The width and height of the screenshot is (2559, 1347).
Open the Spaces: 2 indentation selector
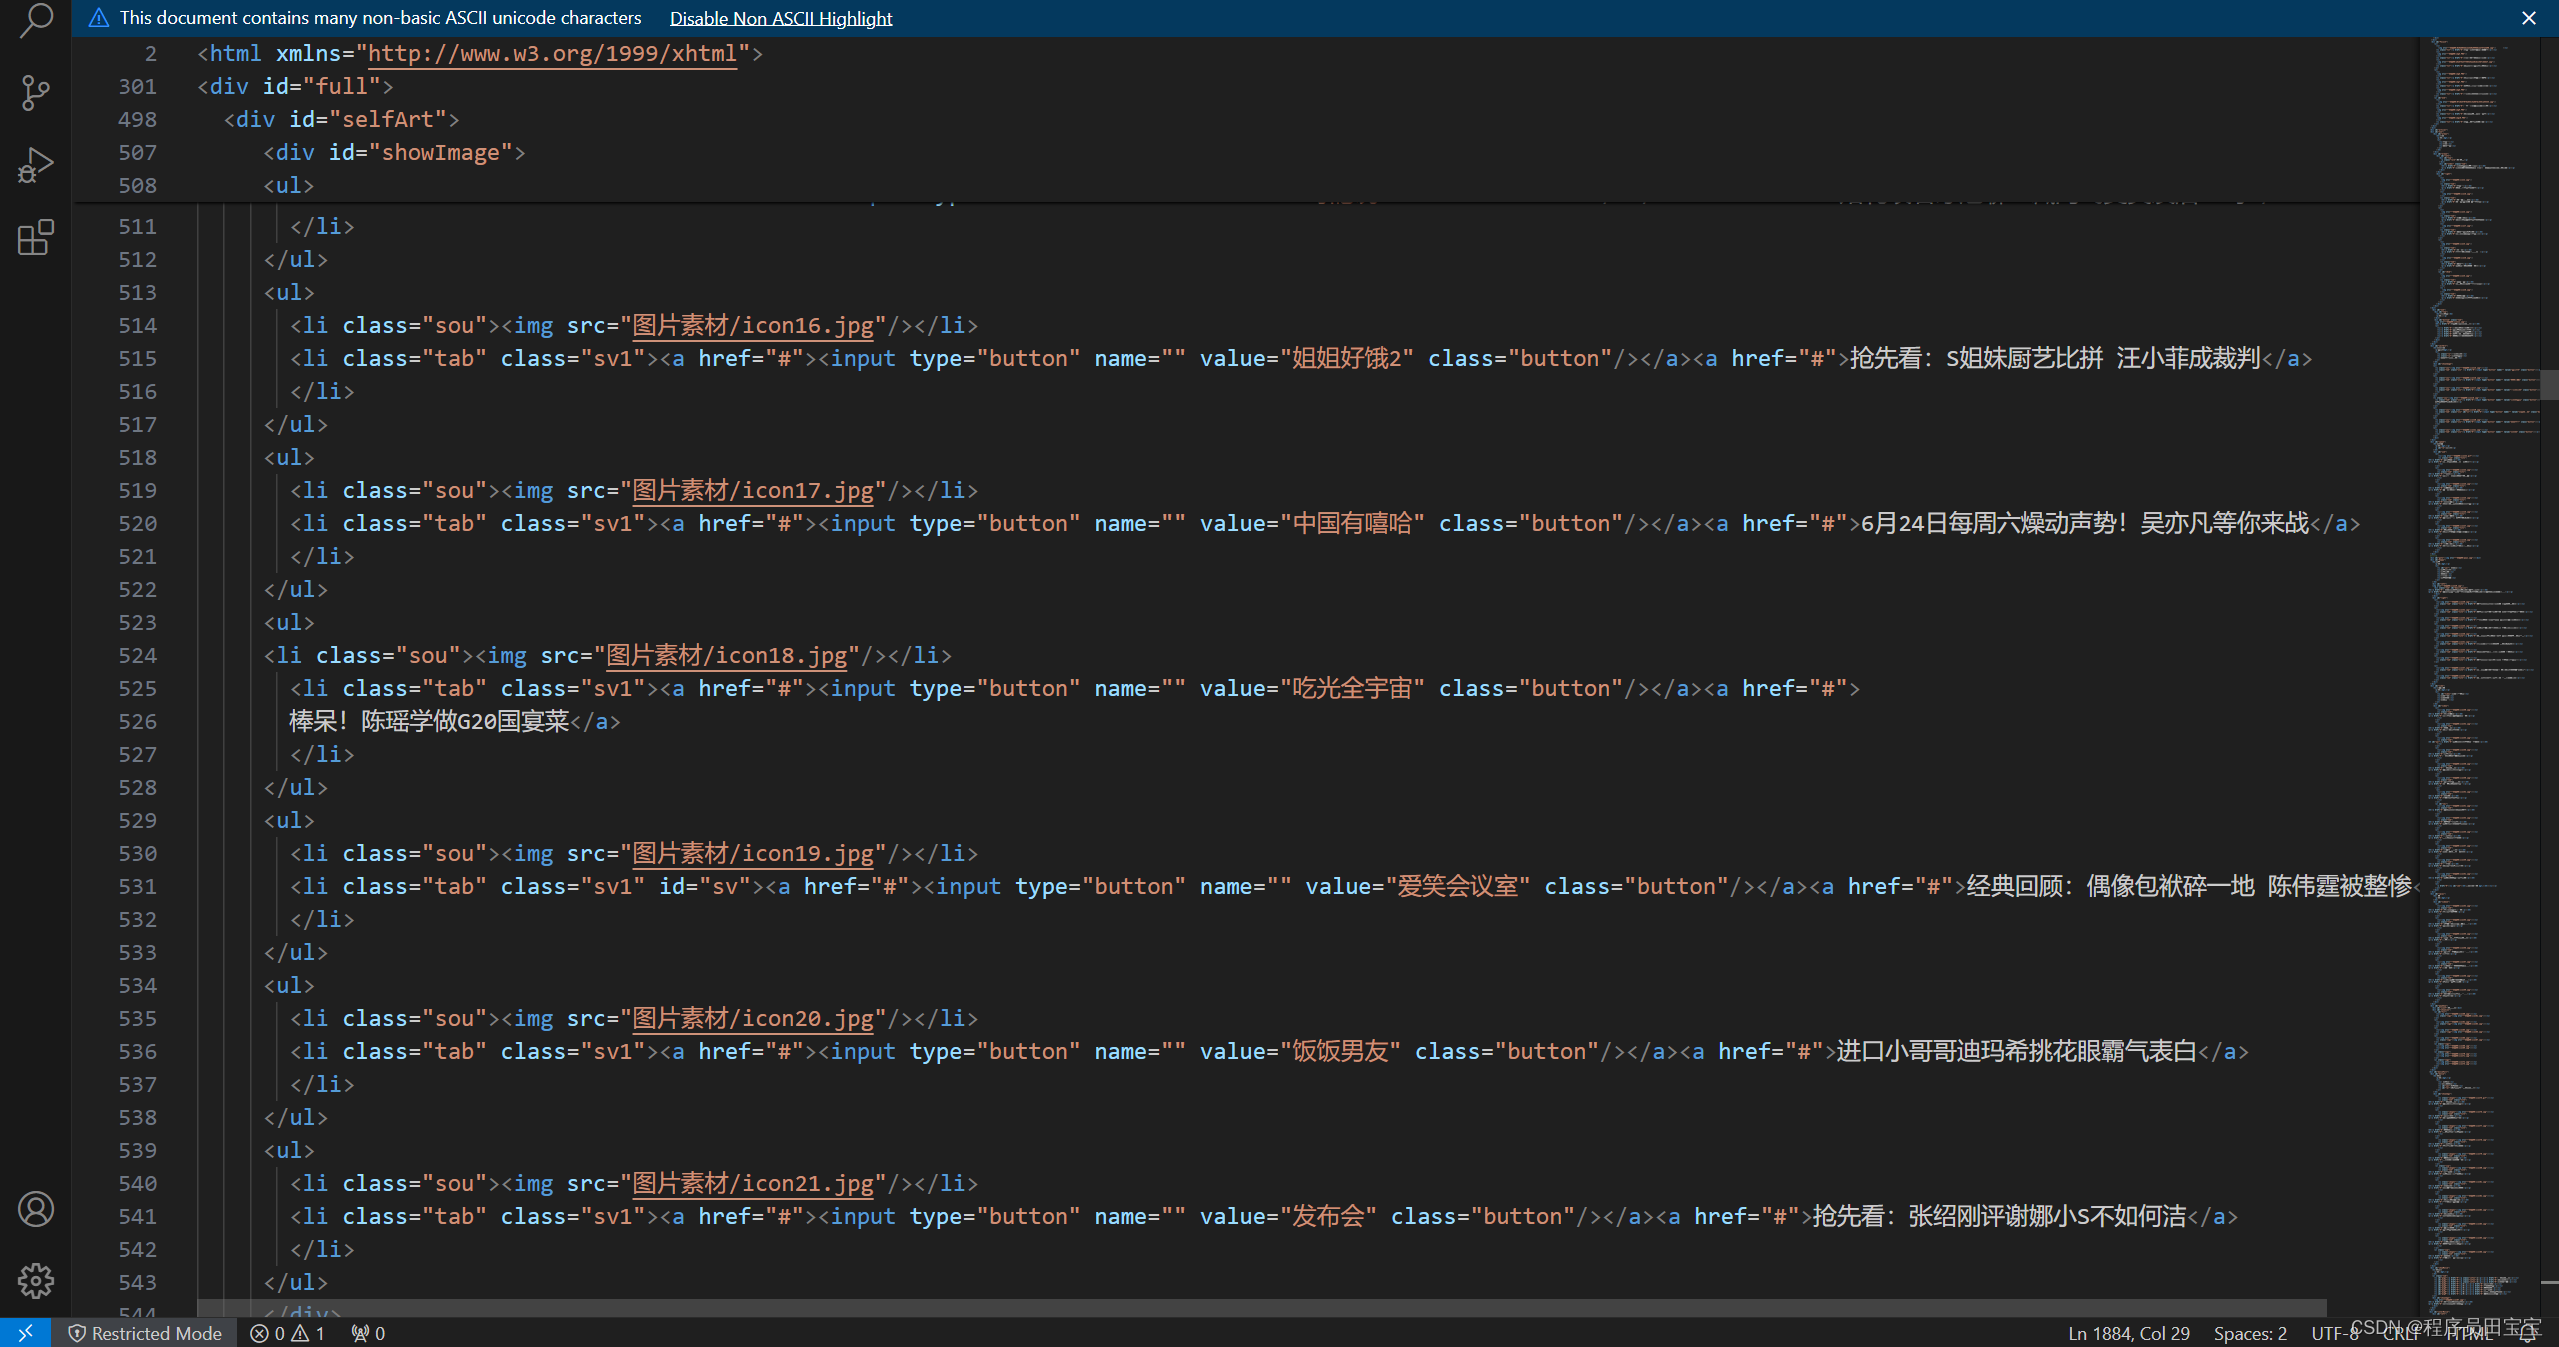coord(2249,1333)
